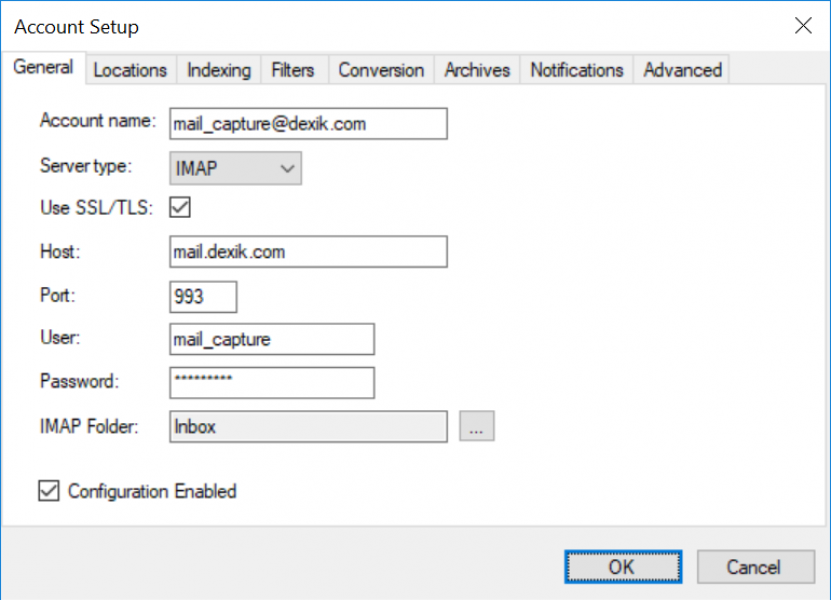This screenshot has width=831, height=600.
Task: Click the User input field
Action: pyautogui.click(x=272, y=339)
